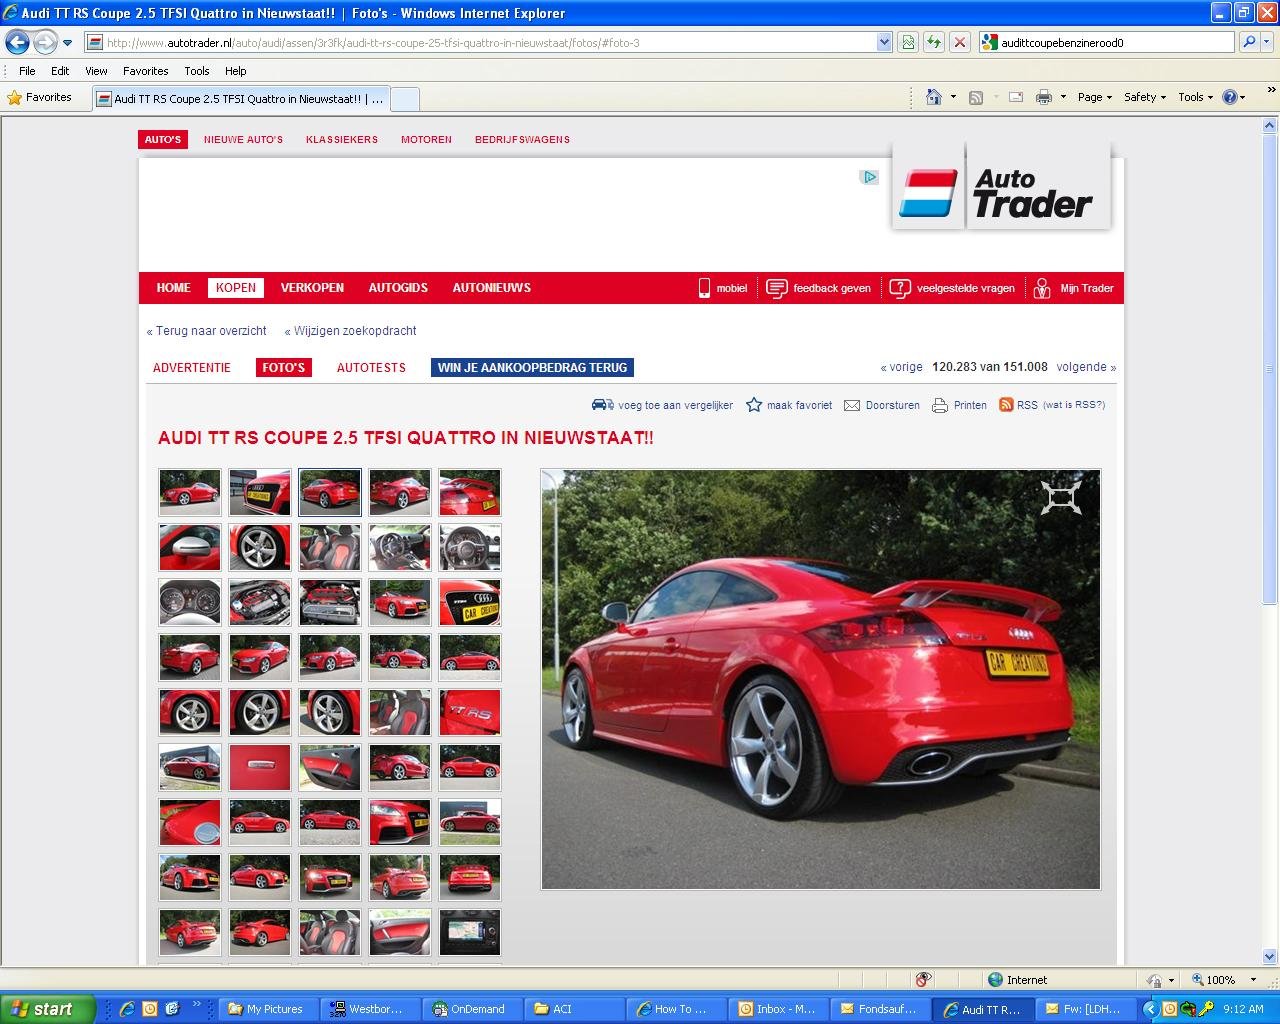Open the Safety dropdown menu
This screenshot has width=1280, height=1024.
pyautogui.click(x=1144, y=97)
